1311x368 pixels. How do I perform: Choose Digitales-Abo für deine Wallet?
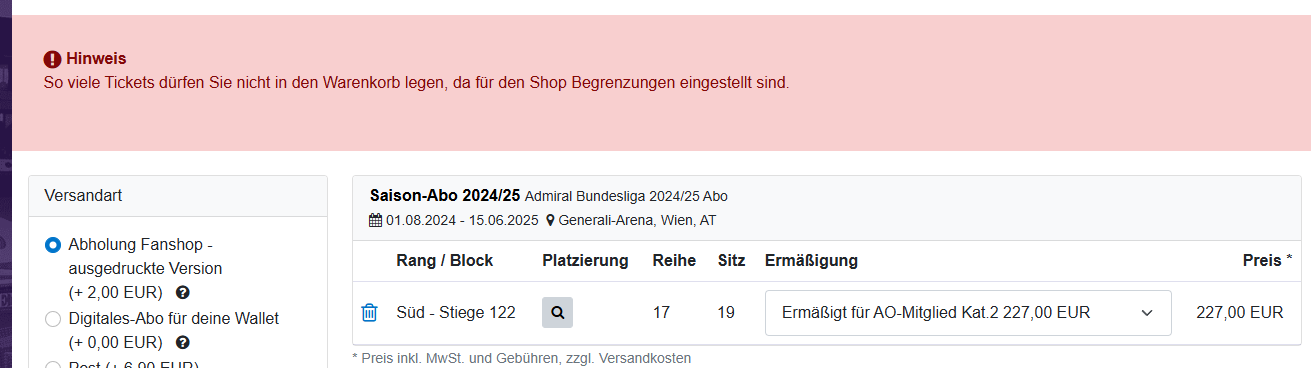(53, 319)
